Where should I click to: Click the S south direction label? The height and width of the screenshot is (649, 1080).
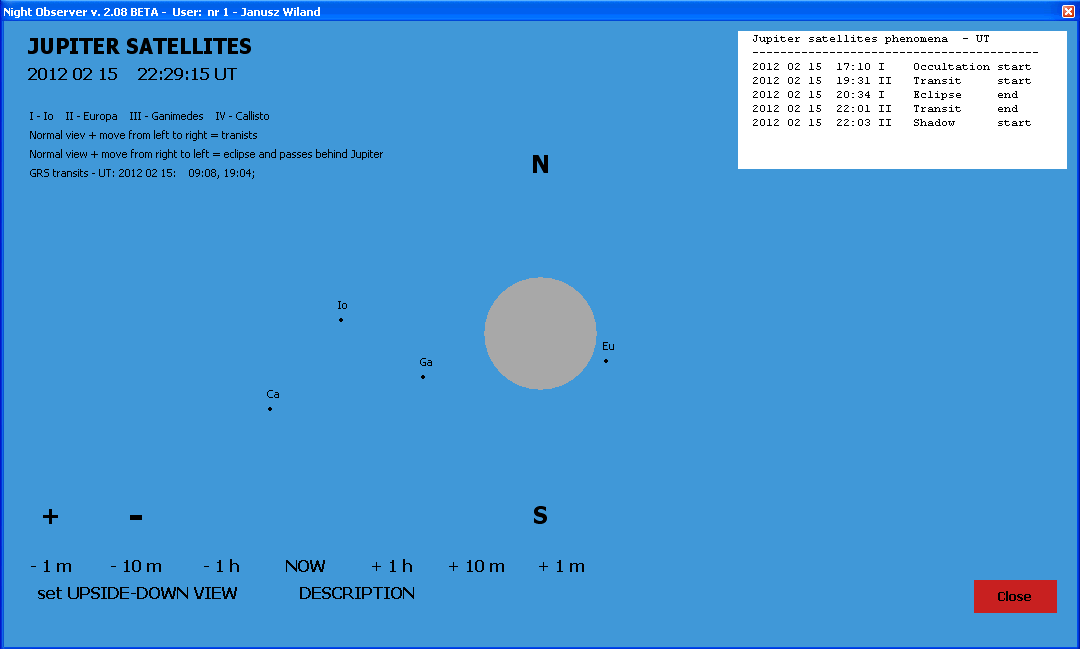coord(540,515)
